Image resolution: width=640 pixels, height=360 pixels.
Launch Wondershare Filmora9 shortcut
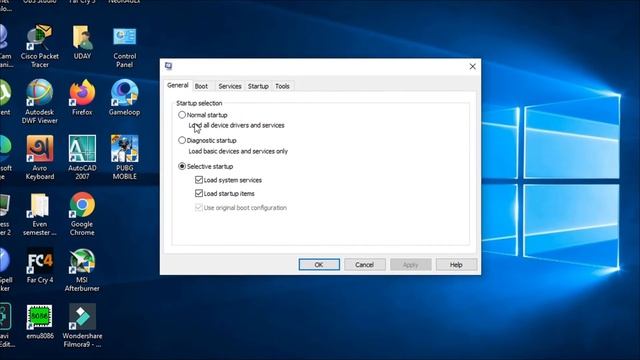(x=82, y=326)
